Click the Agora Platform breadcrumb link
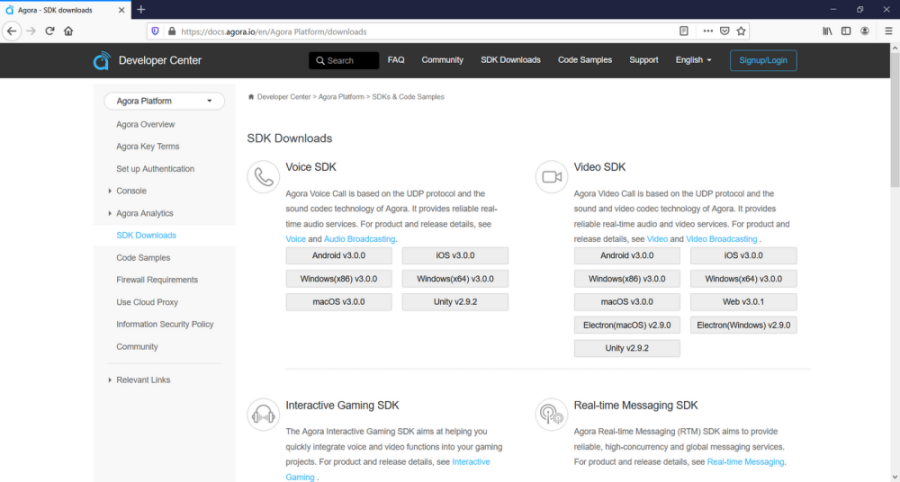This screenshot has width=900, height=482. pyautogui.click(x=341, y=97)
